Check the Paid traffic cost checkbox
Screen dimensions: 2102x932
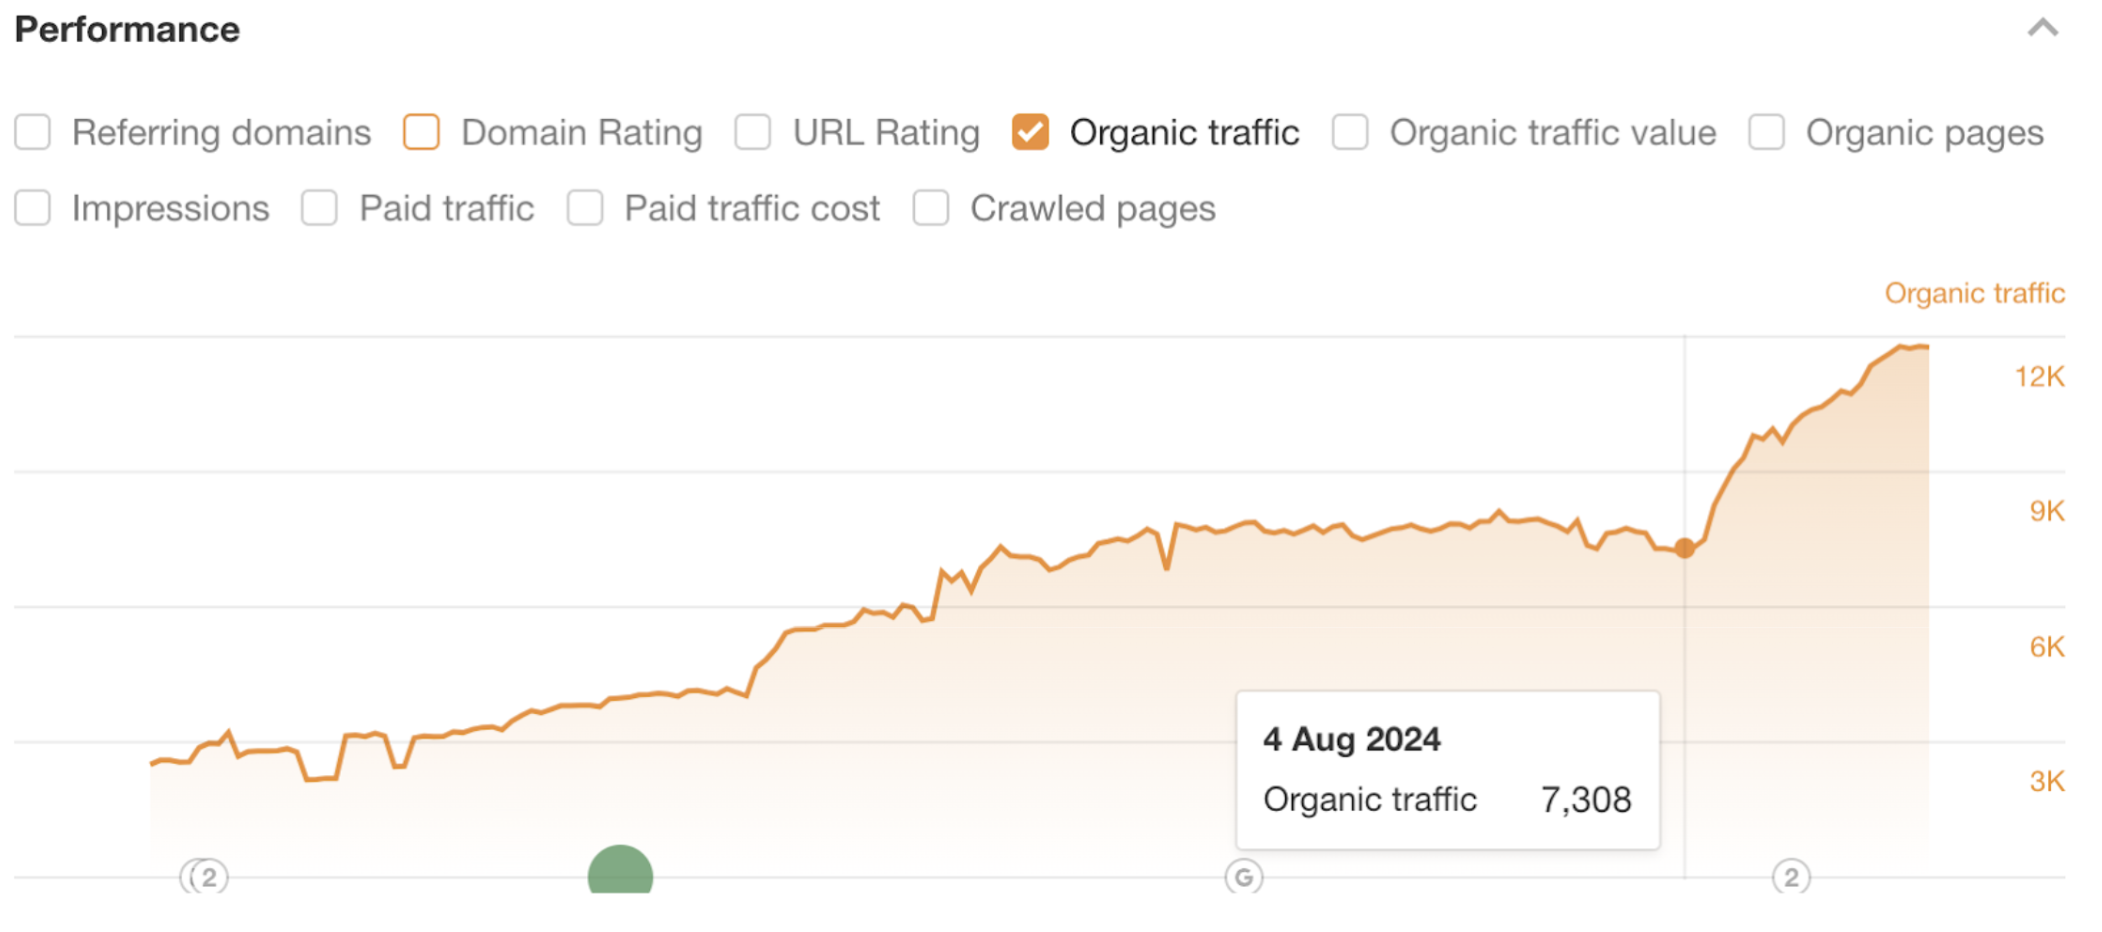pyautogui.click(x=585, y=208)
